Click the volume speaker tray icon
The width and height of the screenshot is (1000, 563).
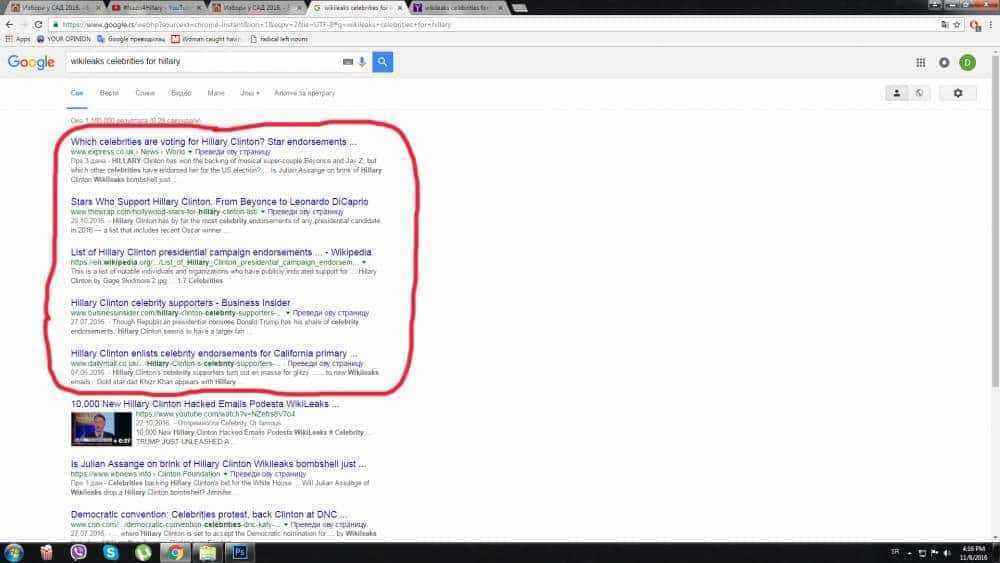pos(947,553)
